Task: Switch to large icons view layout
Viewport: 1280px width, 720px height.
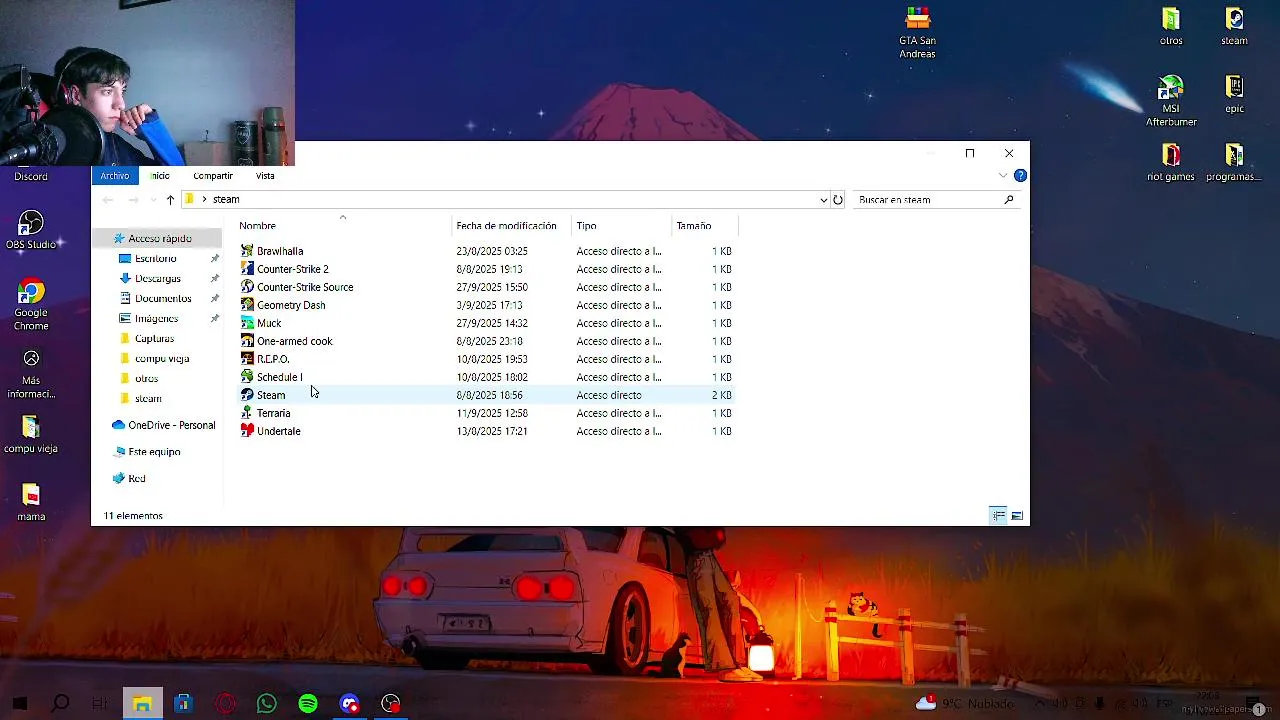Action: point(1017,516)
